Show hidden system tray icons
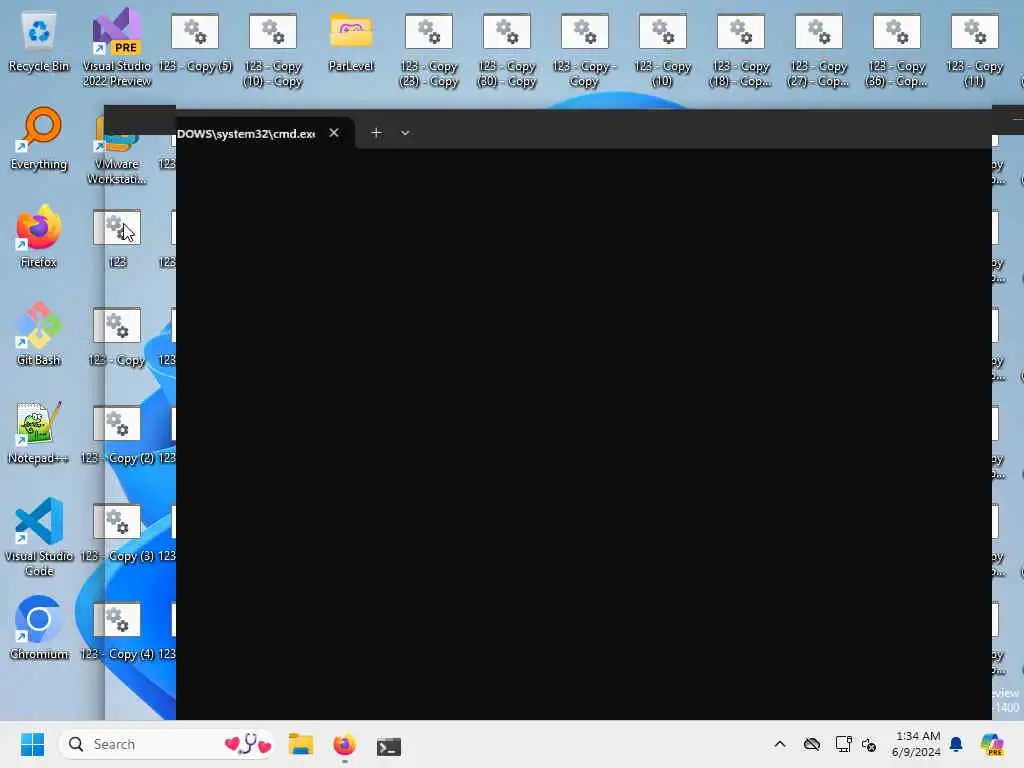 point(780,744)
